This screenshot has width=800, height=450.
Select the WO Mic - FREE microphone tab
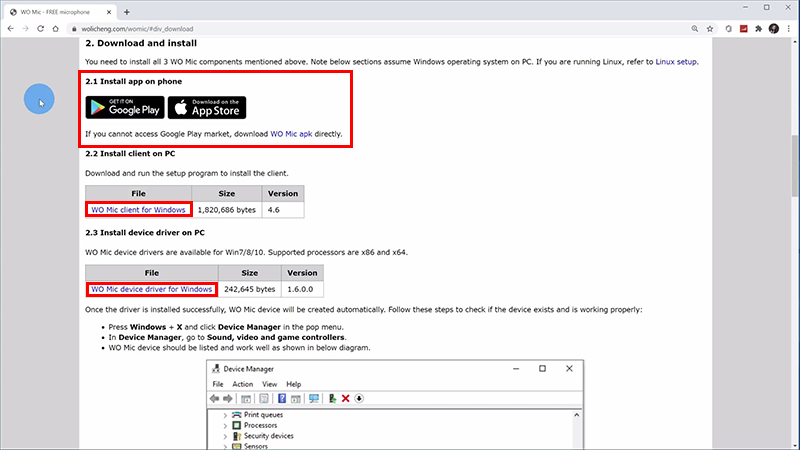tap(60, 12)
